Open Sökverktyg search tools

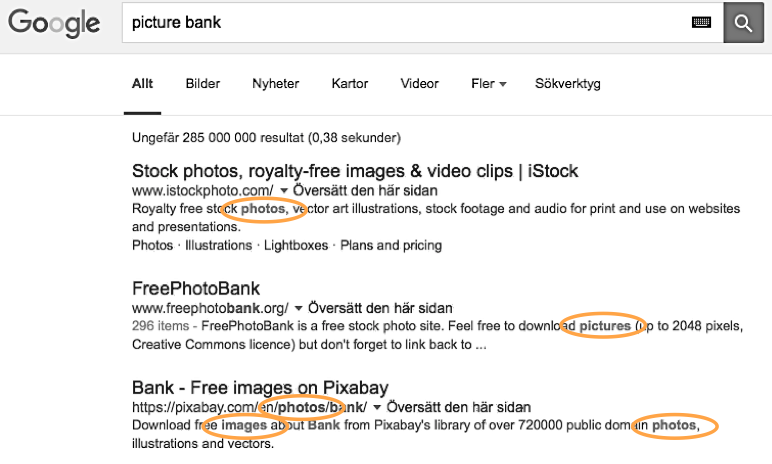pos(568,84)
